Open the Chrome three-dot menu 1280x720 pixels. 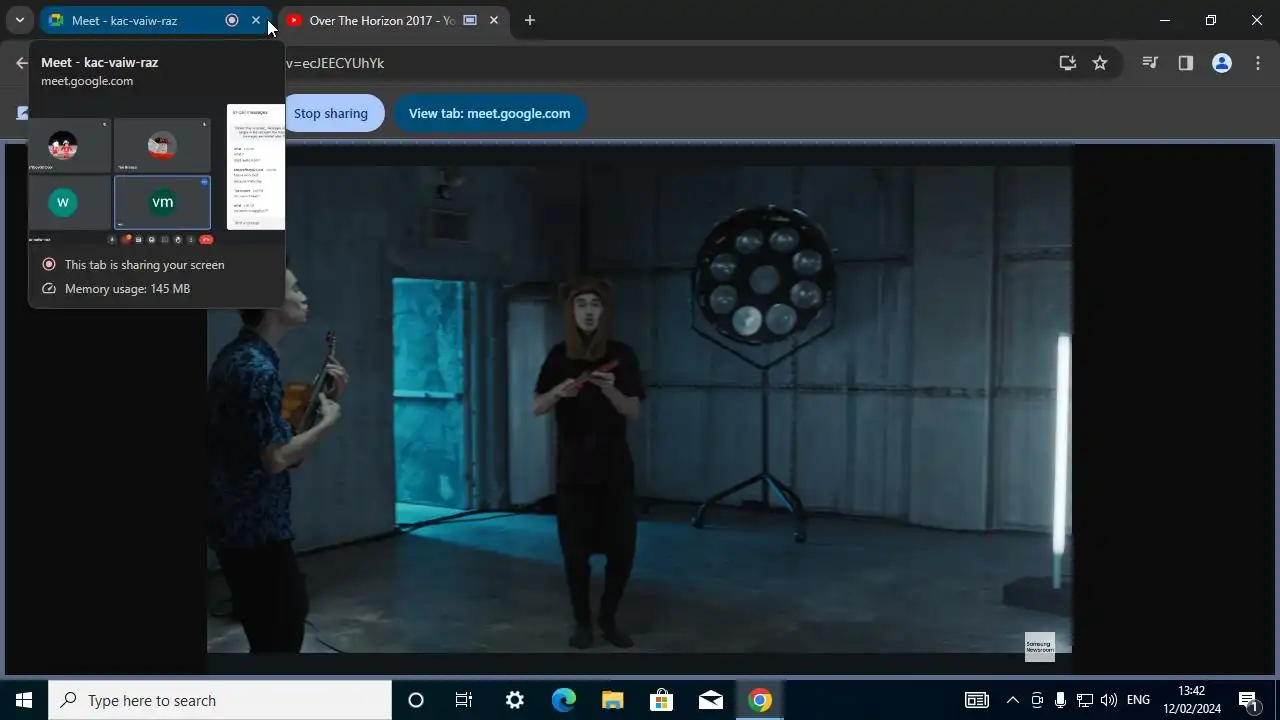[1258, 63]
